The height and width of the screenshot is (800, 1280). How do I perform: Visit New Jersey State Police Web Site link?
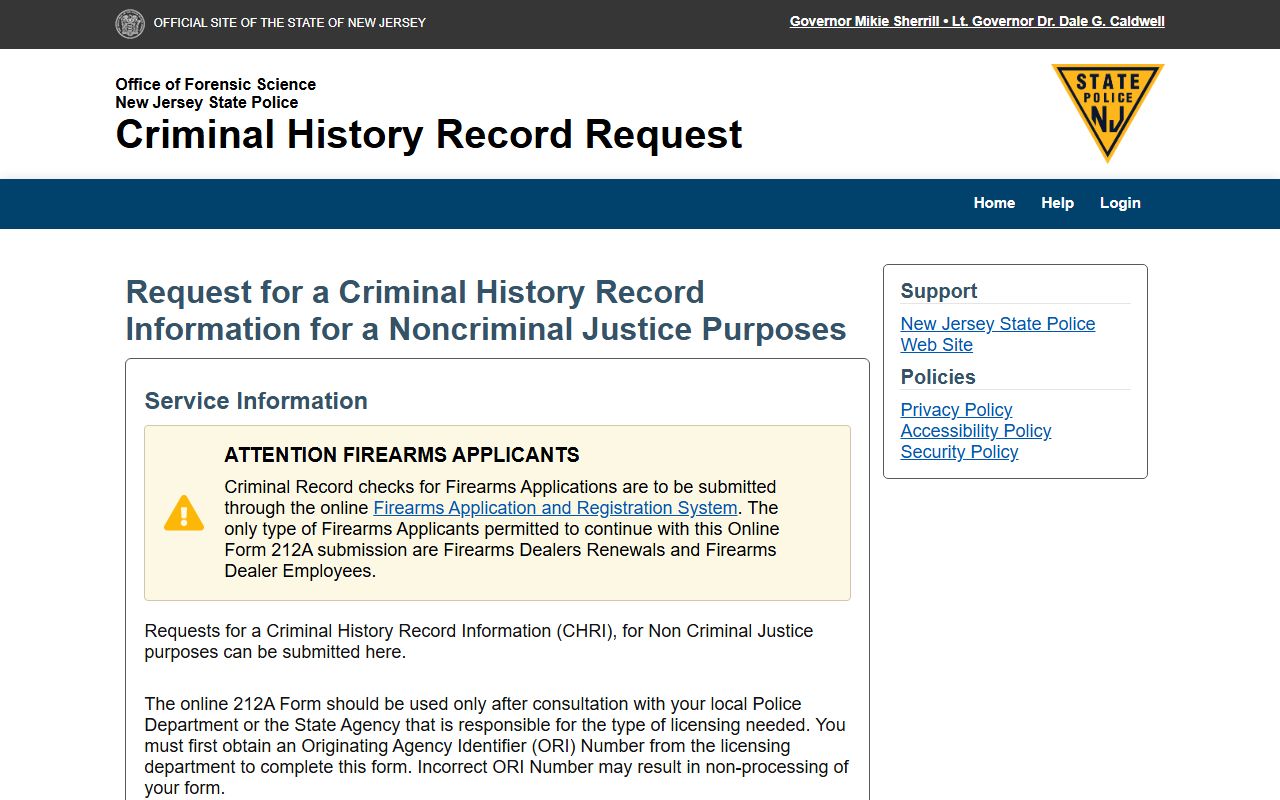pyautogui.click(x=998, y=334)
